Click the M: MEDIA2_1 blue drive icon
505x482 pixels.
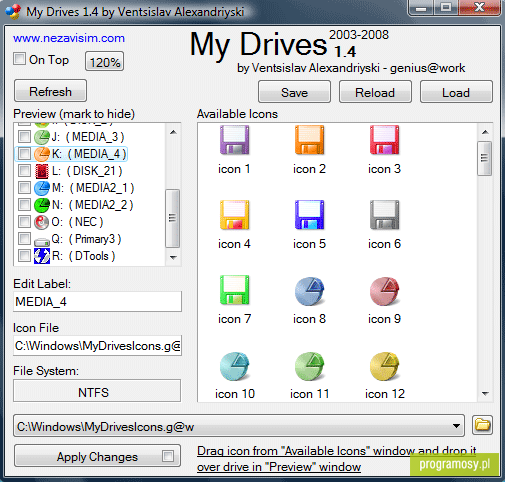coord(42,188)
